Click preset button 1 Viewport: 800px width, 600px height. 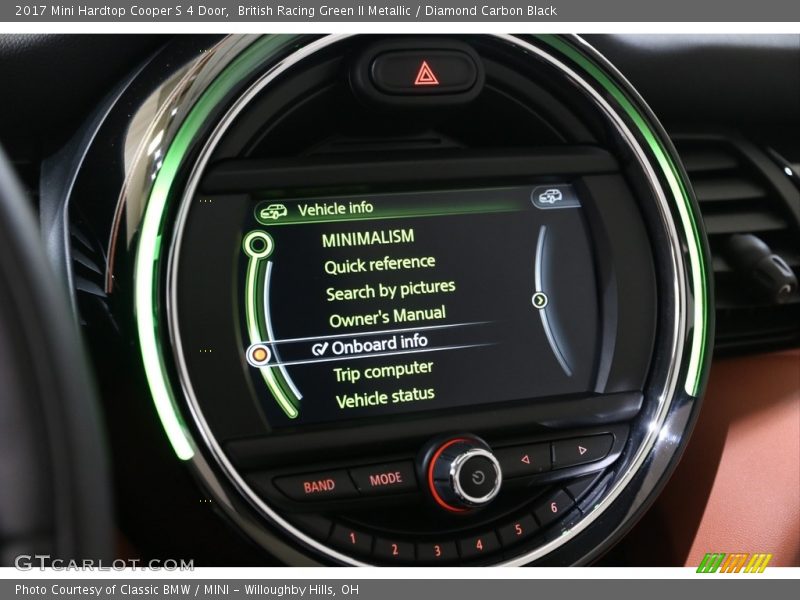[x=352, y=538]
